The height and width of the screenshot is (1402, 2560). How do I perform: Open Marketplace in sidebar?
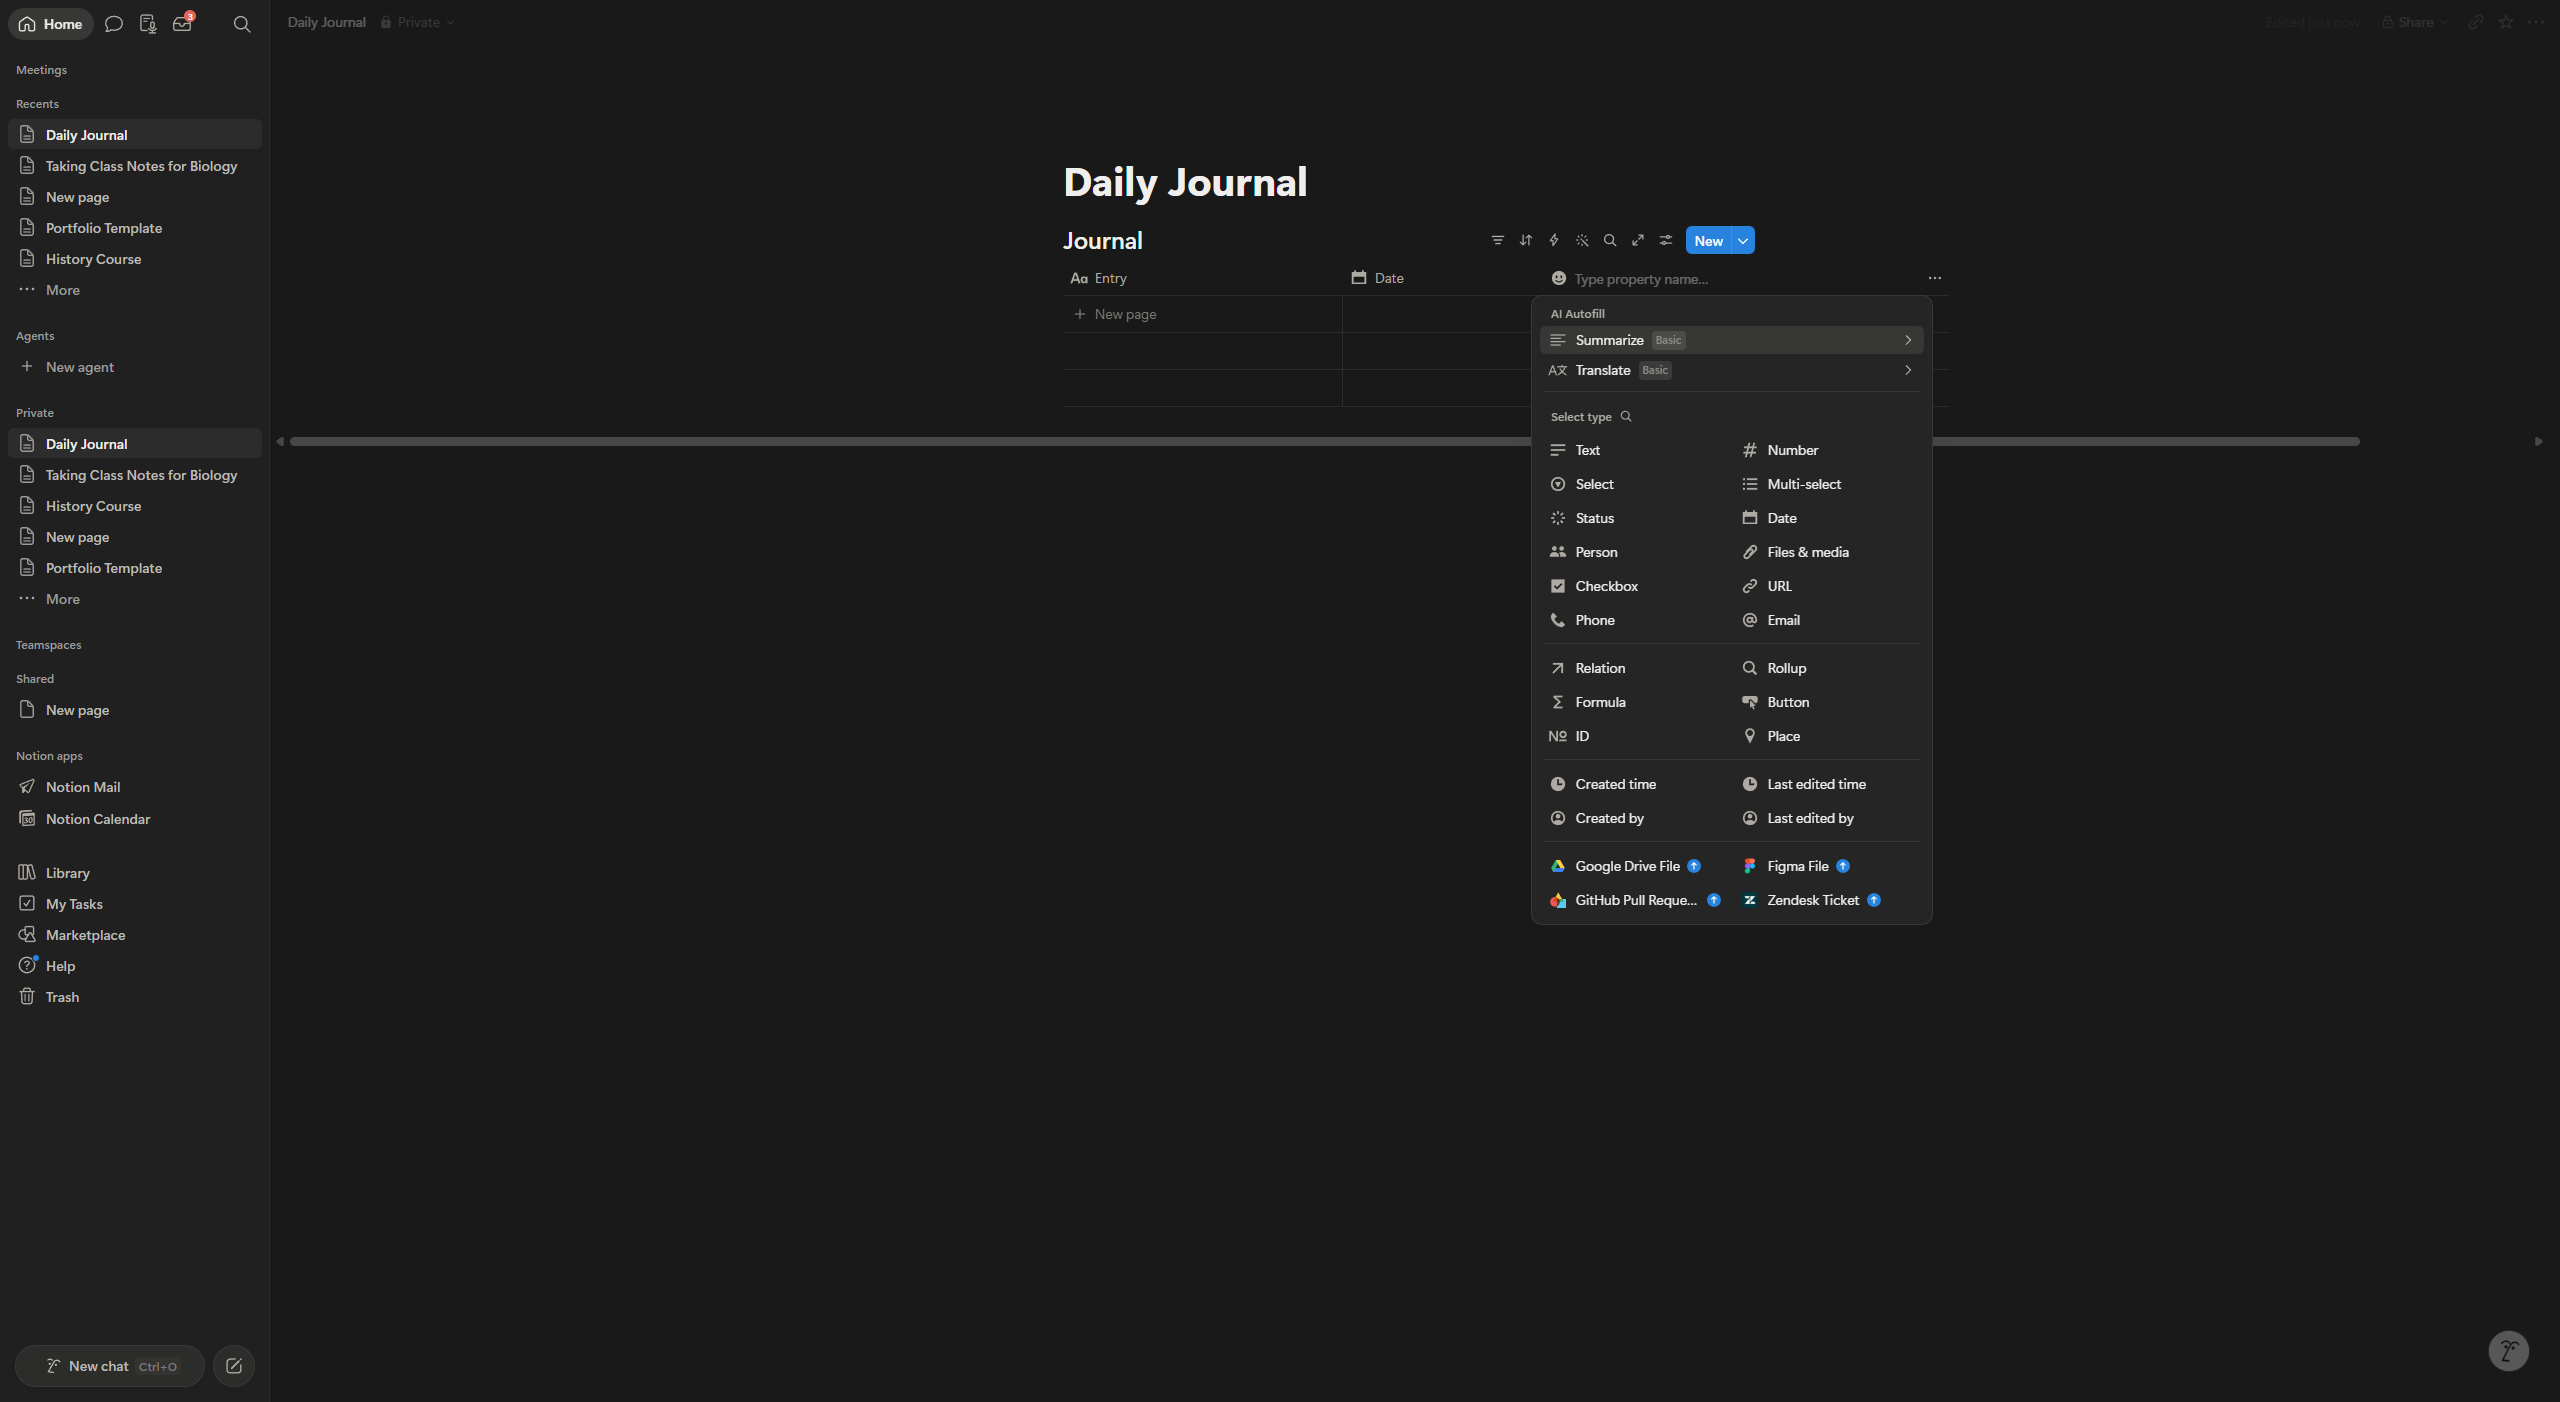pos(134,934)
